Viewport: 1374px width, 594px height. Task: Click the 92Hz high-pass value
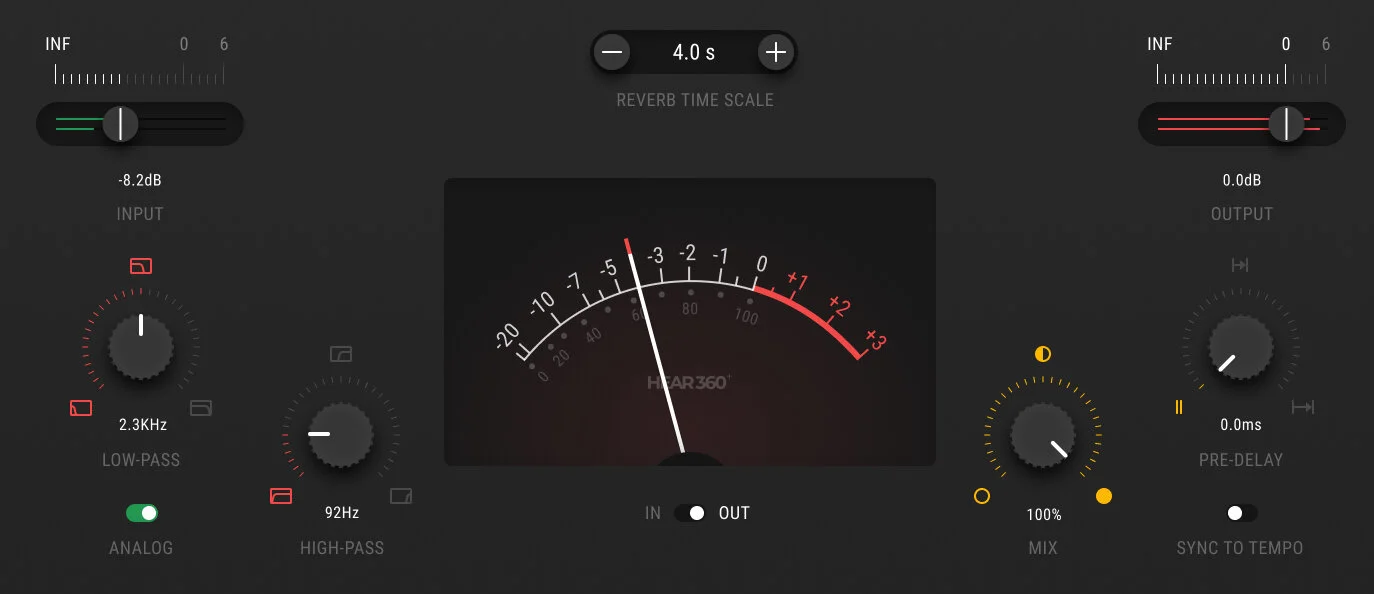pos(342,513)
